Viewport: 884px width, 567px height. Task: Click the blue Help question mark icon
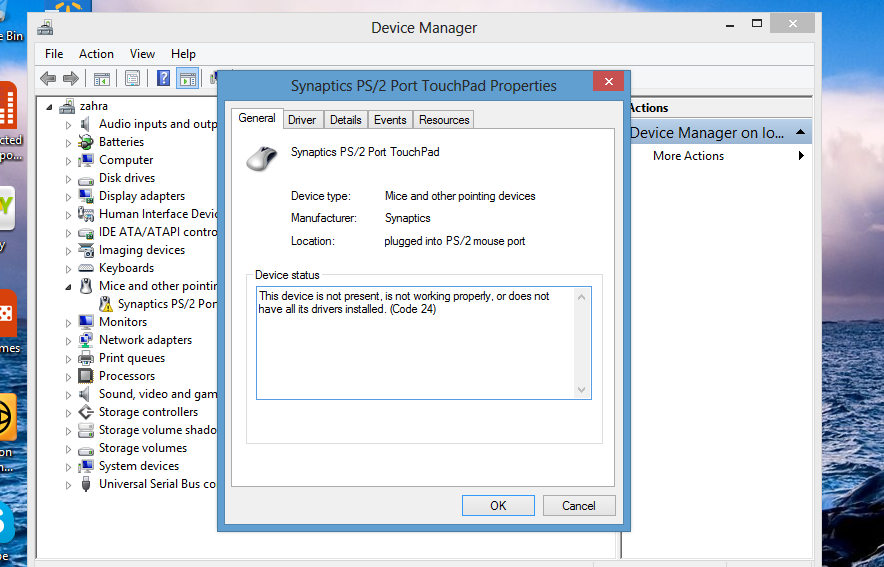click(x=163, y=78)
